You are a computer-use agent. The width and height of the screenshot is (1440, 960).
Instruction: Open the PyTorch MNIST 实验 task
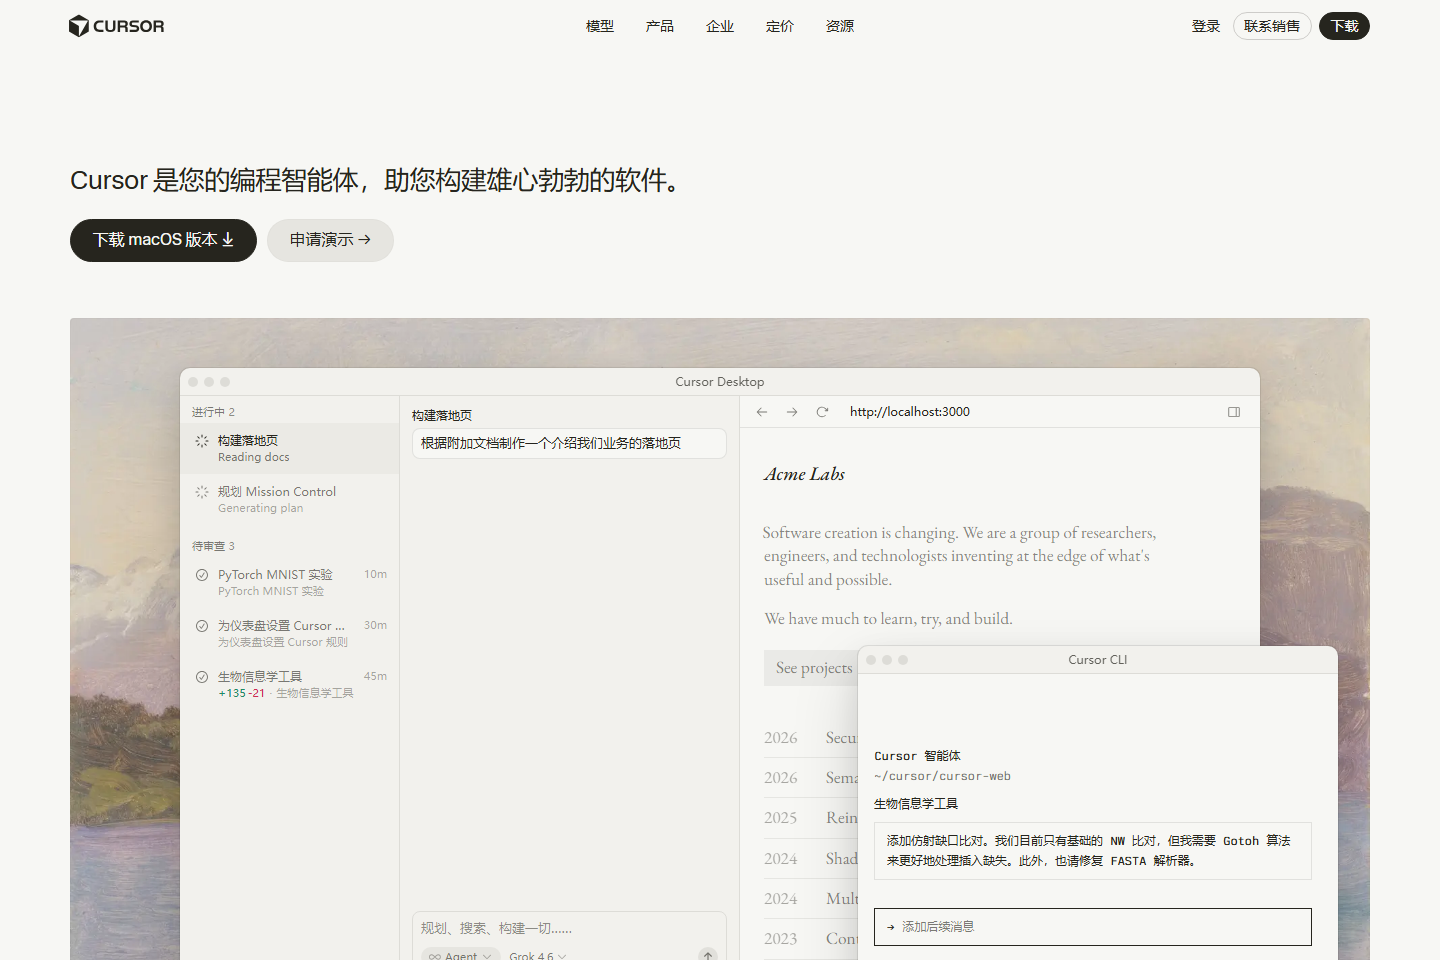[x=290, y=582]
